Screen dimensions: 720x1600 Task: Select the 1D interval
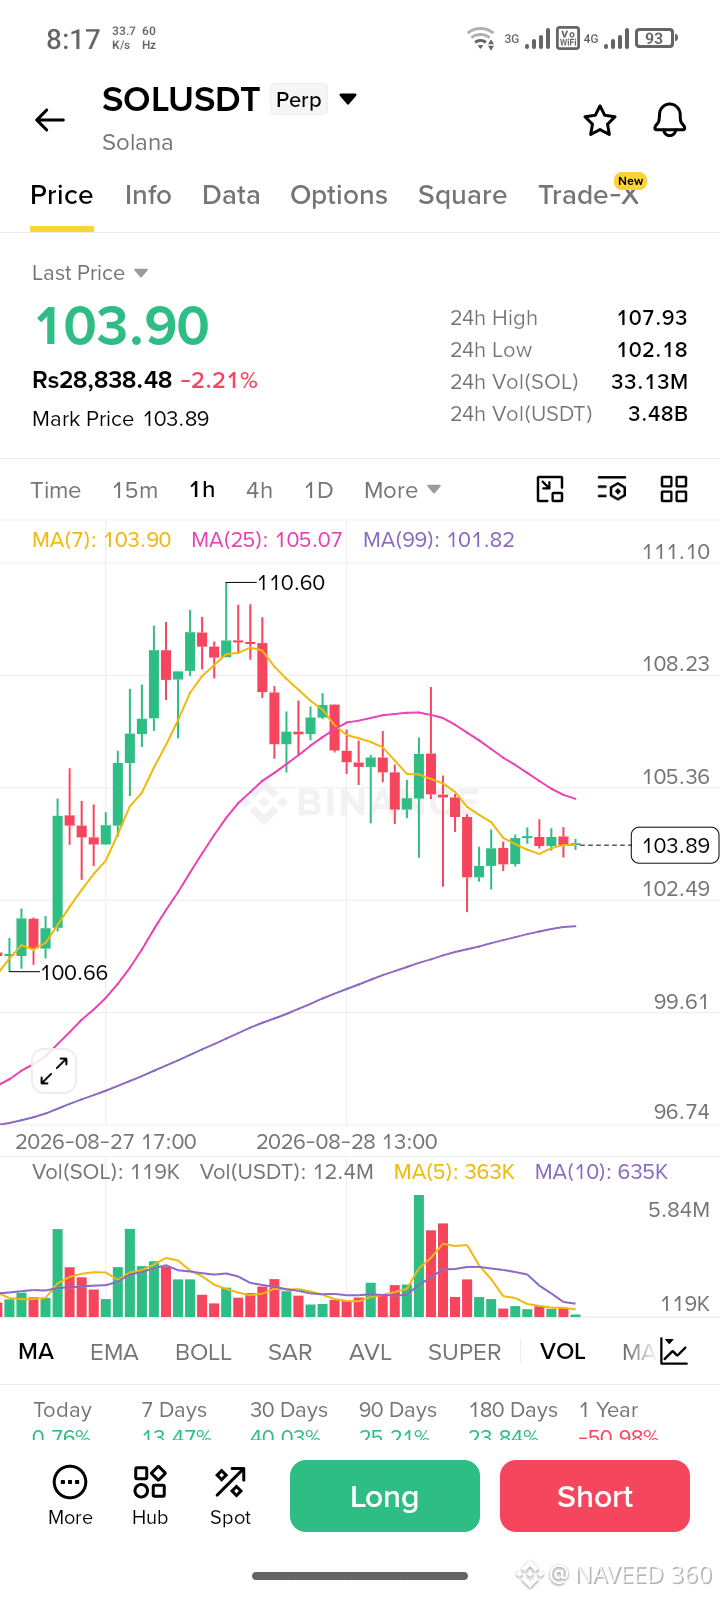pyautogui.click(x=318, y=490)
